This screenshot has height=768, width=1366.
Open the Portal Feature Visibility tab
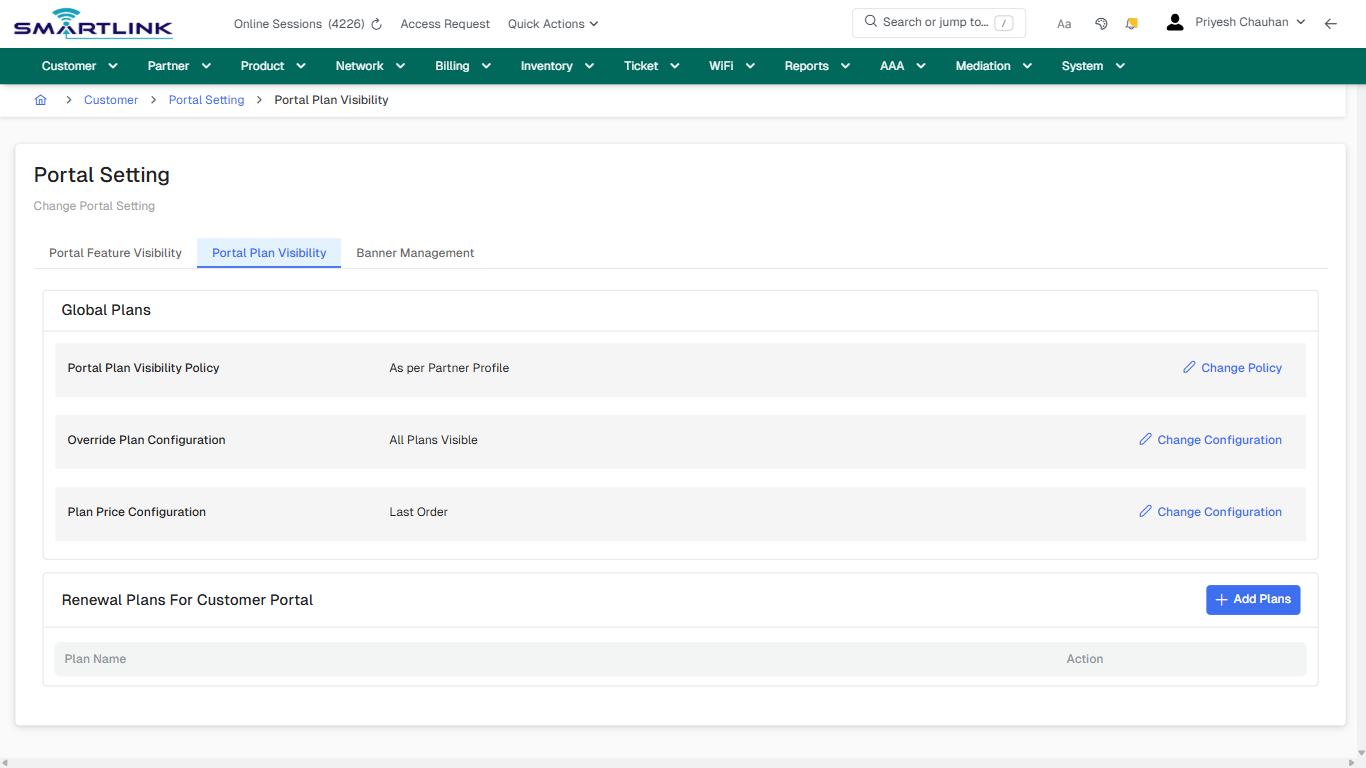(114, 253)
